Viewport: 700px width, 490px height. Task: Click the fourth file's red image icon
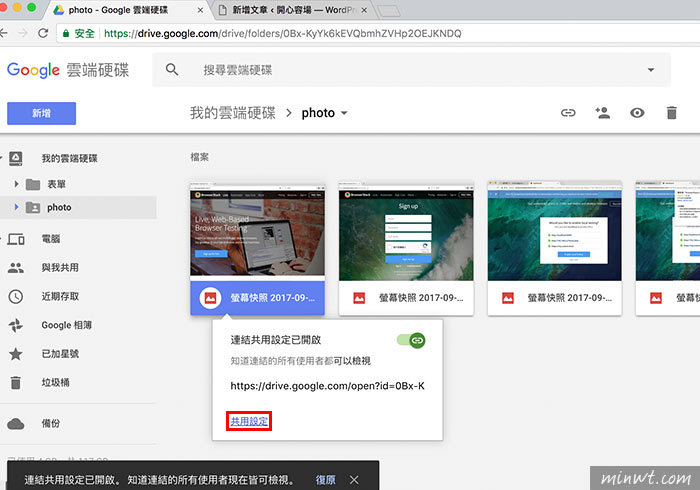(656, 298)
